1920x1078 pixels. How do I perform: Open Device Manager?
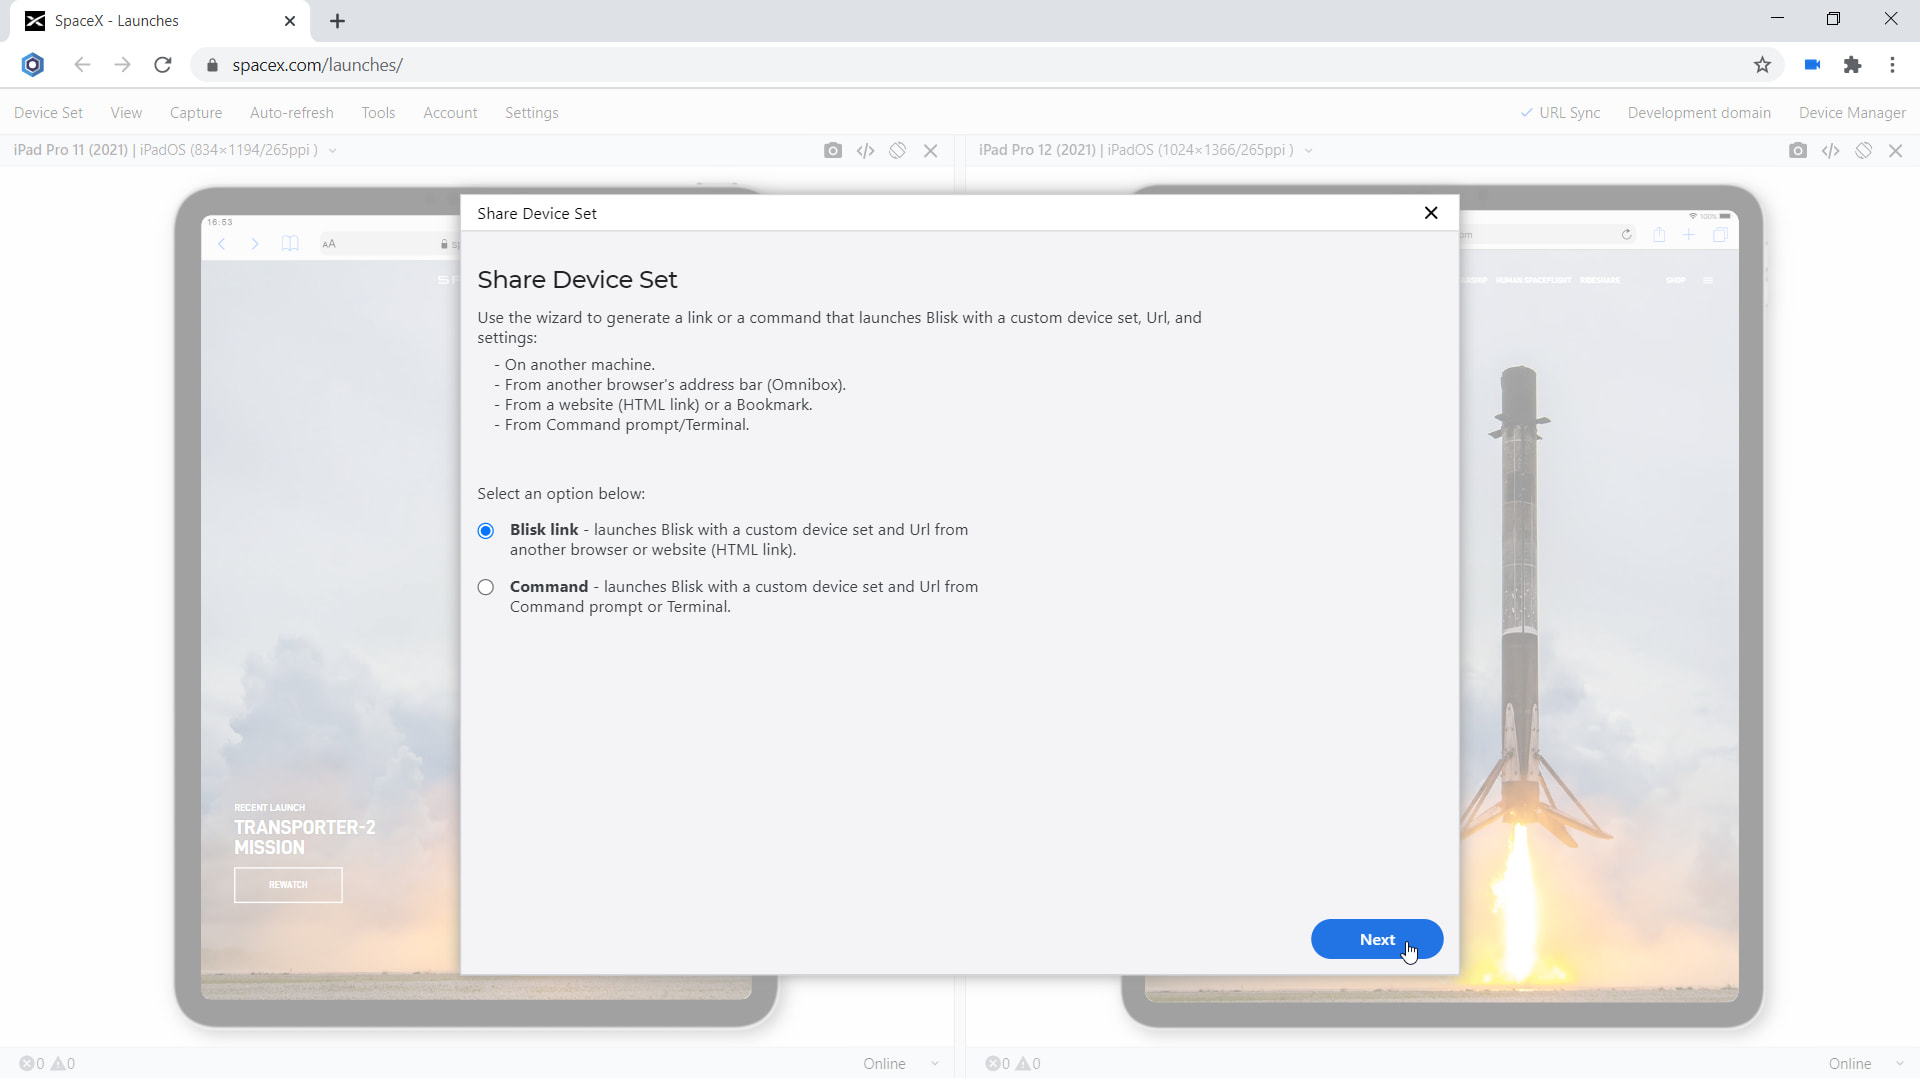(x=1852, y=112)
